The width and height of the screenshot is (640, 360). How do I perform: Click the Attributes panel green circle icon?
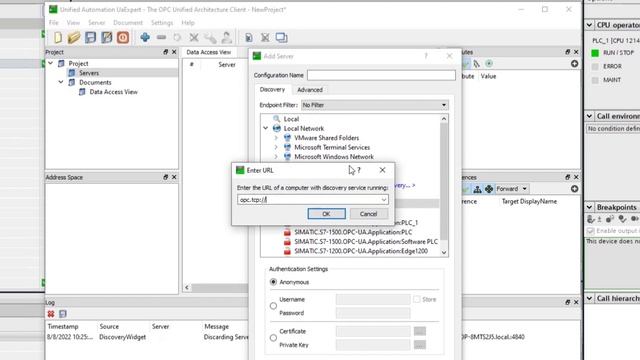(489, 64)
